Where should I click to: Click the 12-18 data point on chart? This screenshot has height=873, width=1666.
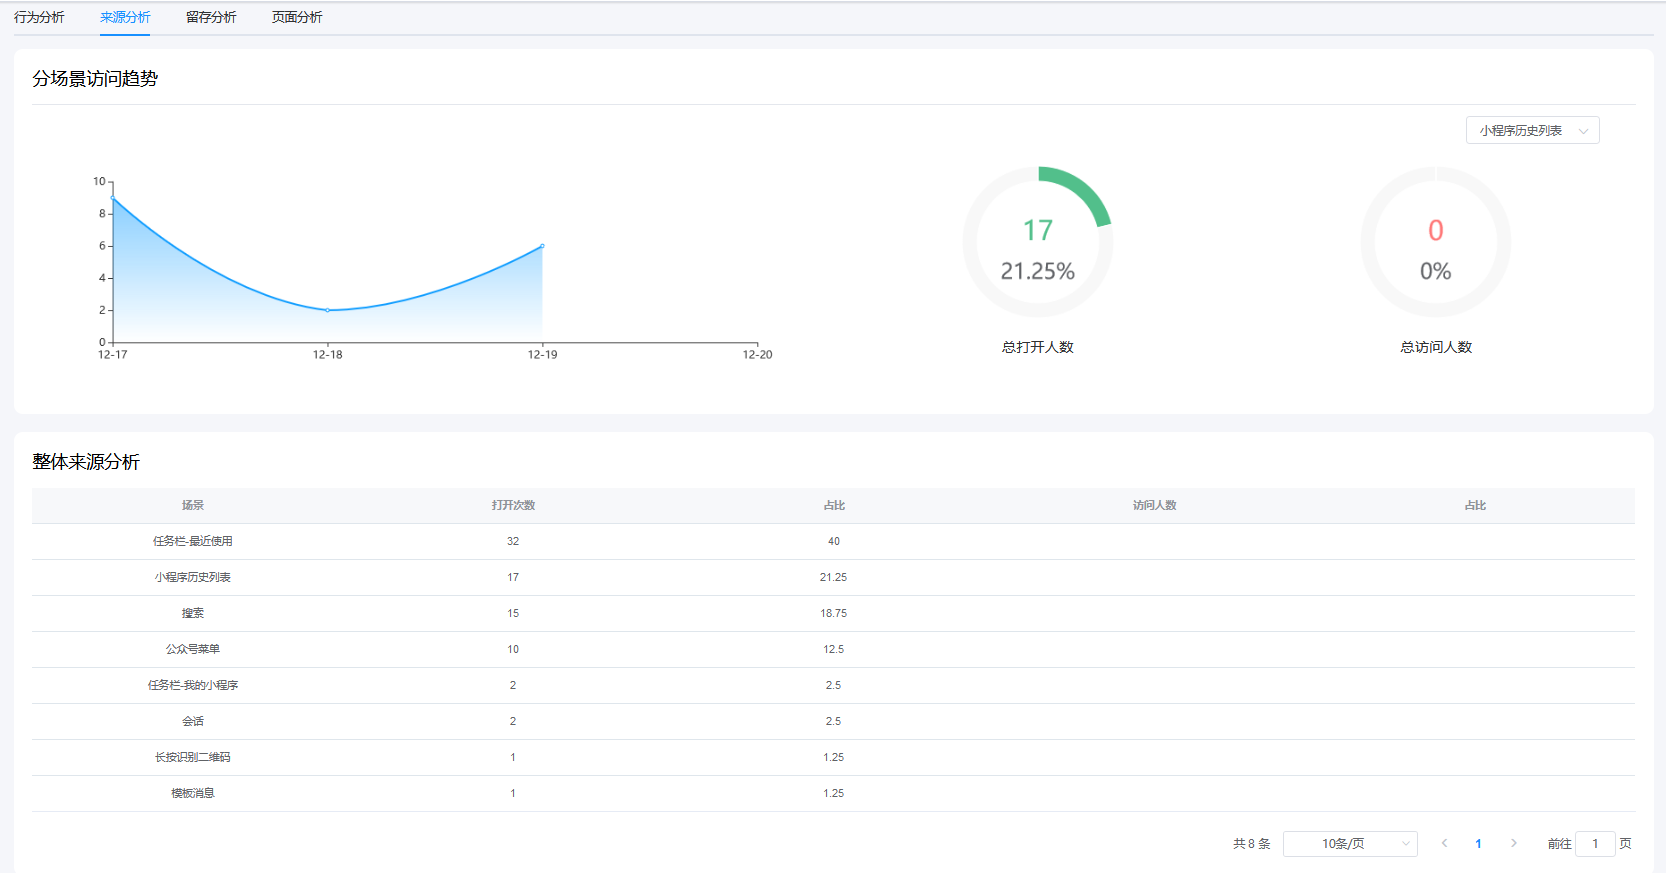[328, 310]
